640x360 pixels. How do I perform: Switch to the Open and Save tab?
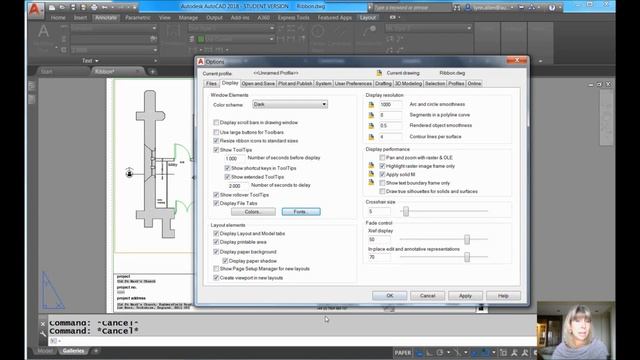(258, 84)
